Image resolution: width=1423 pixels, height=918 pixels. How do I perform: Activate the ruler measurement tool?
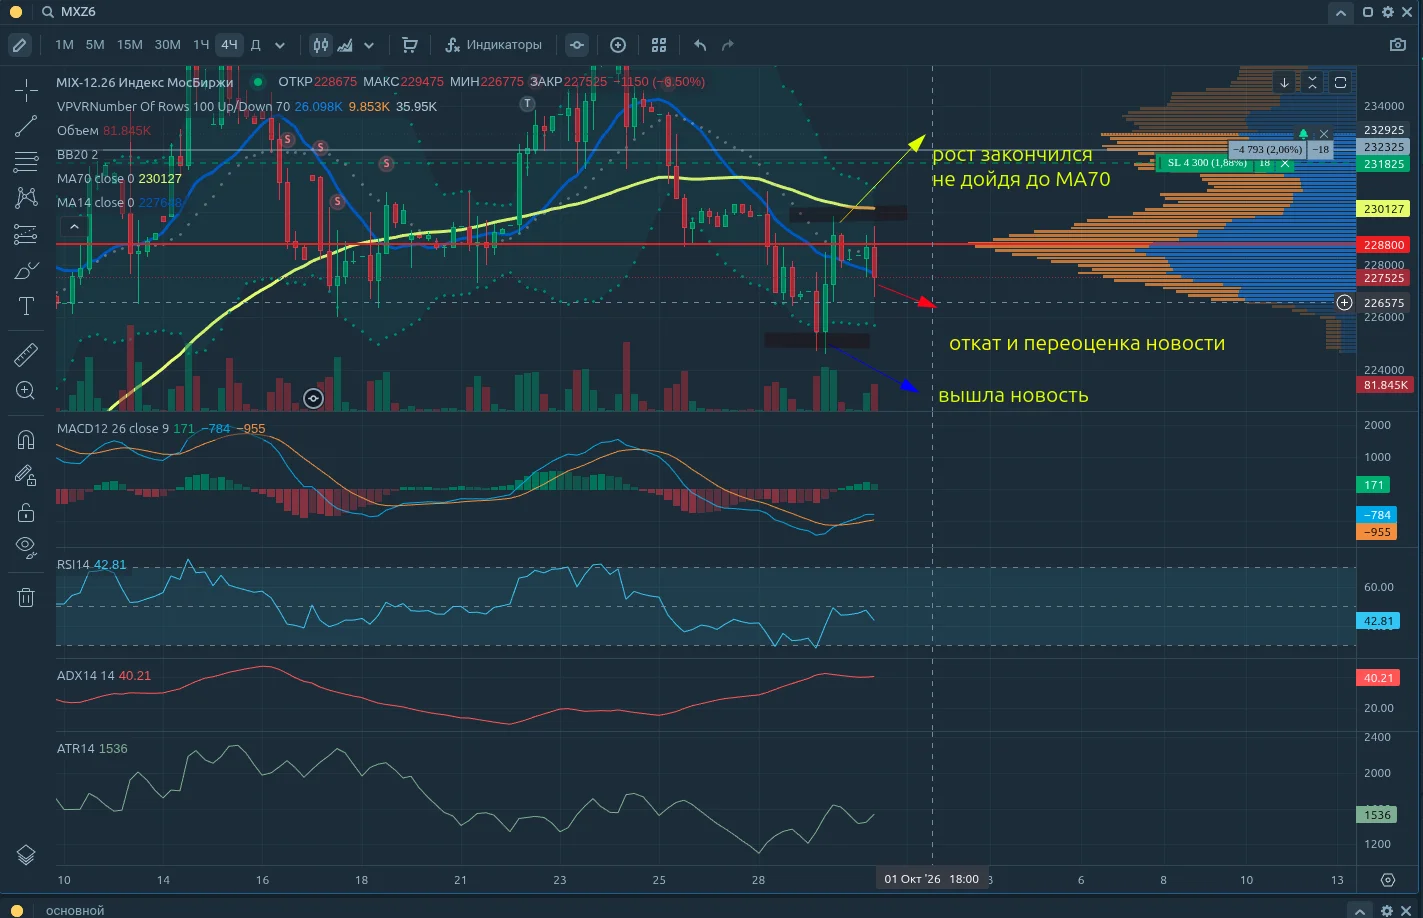pyautogui.click(x=26, y=354)
